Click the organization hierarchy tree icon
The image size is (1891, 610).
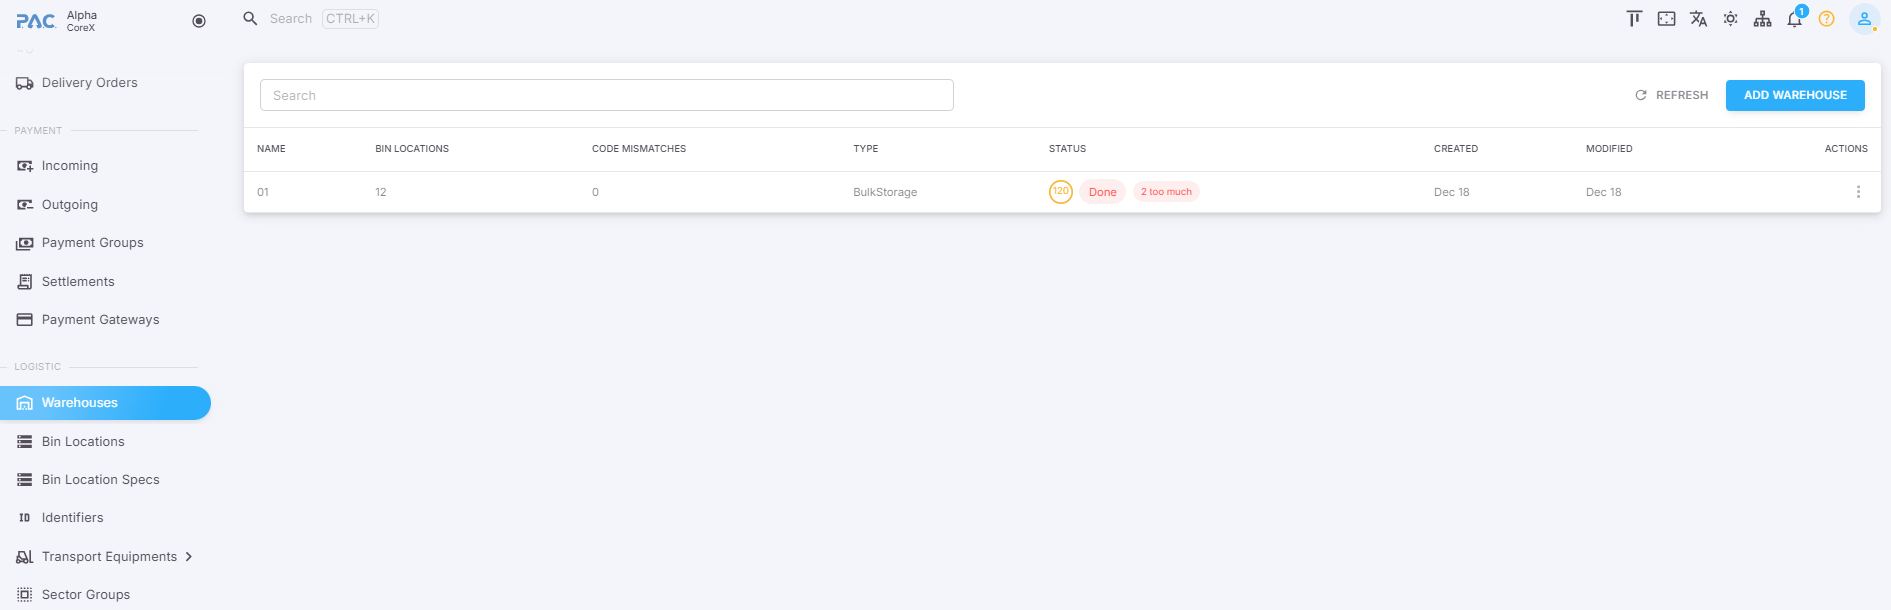tap(1762, 19)
